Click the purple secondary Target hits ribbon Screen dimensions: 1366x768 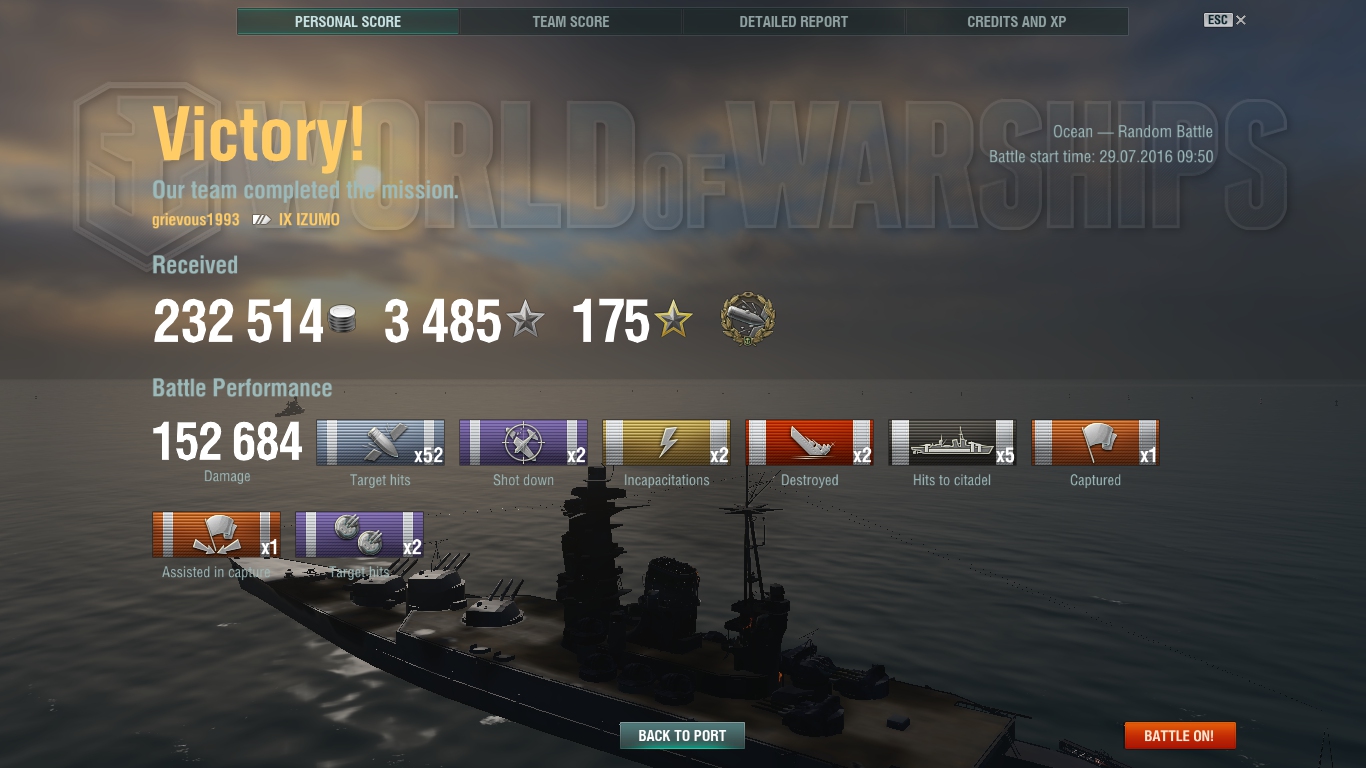359,535
